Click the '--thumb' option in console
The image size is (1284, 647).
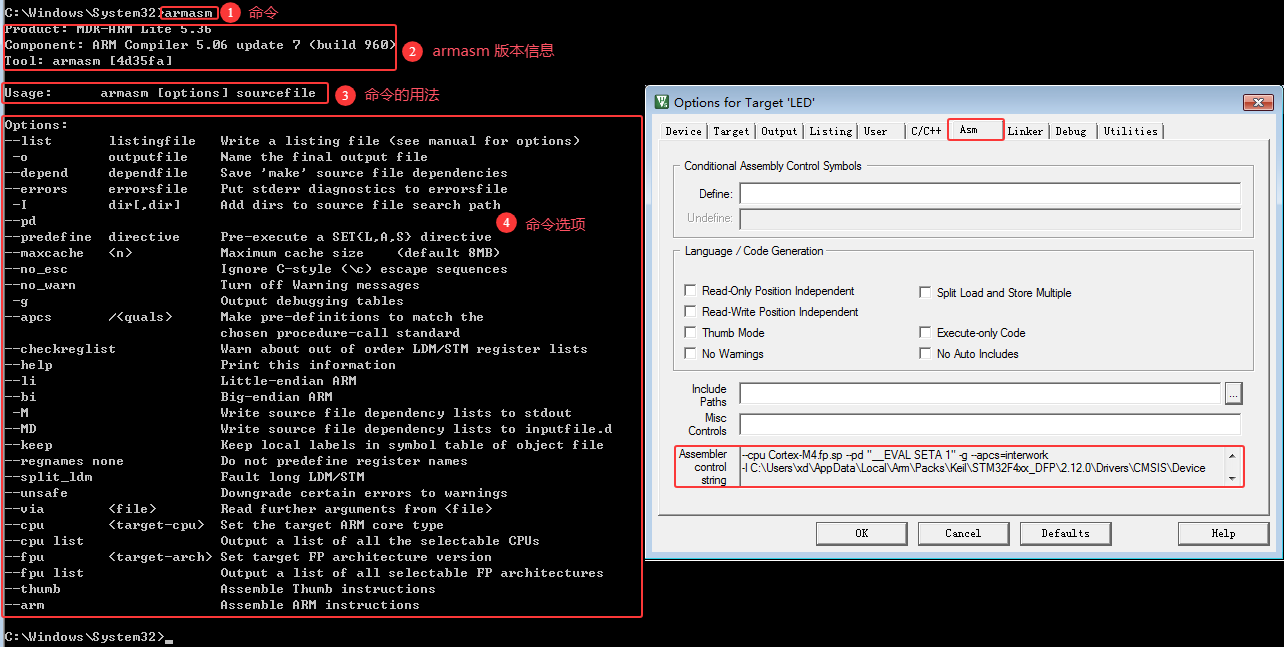pyautogui.click(x=32, y=589)
